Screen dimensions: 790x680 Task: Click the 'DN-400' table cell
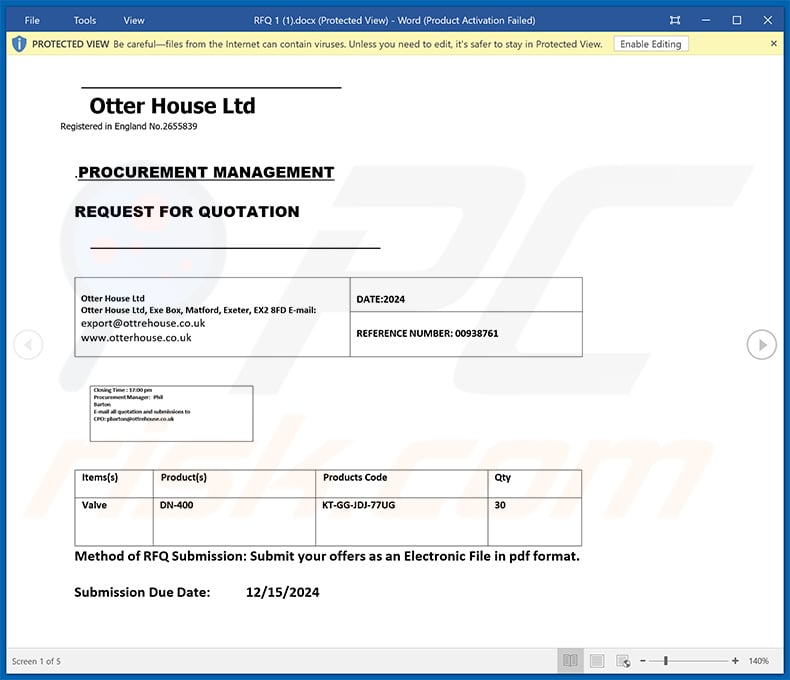pyautogui.click(x=234, y=522)
